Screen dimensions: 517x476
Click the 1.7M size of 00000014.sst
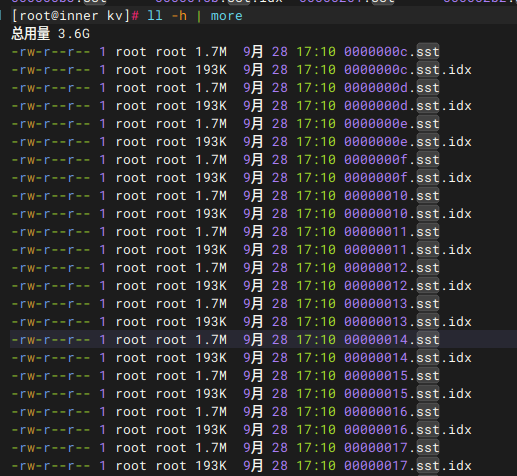pos(211,340)
